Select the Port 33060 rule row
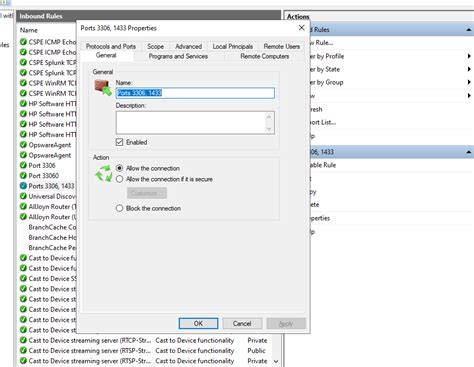Viewport: 474px width, 367px height. coord(43,176)
